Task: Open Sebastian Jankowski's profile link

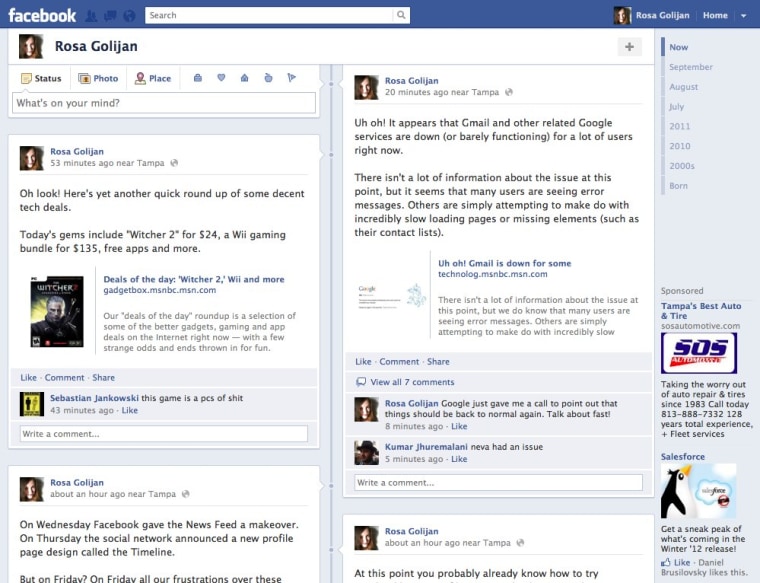Action: [94, 398]
